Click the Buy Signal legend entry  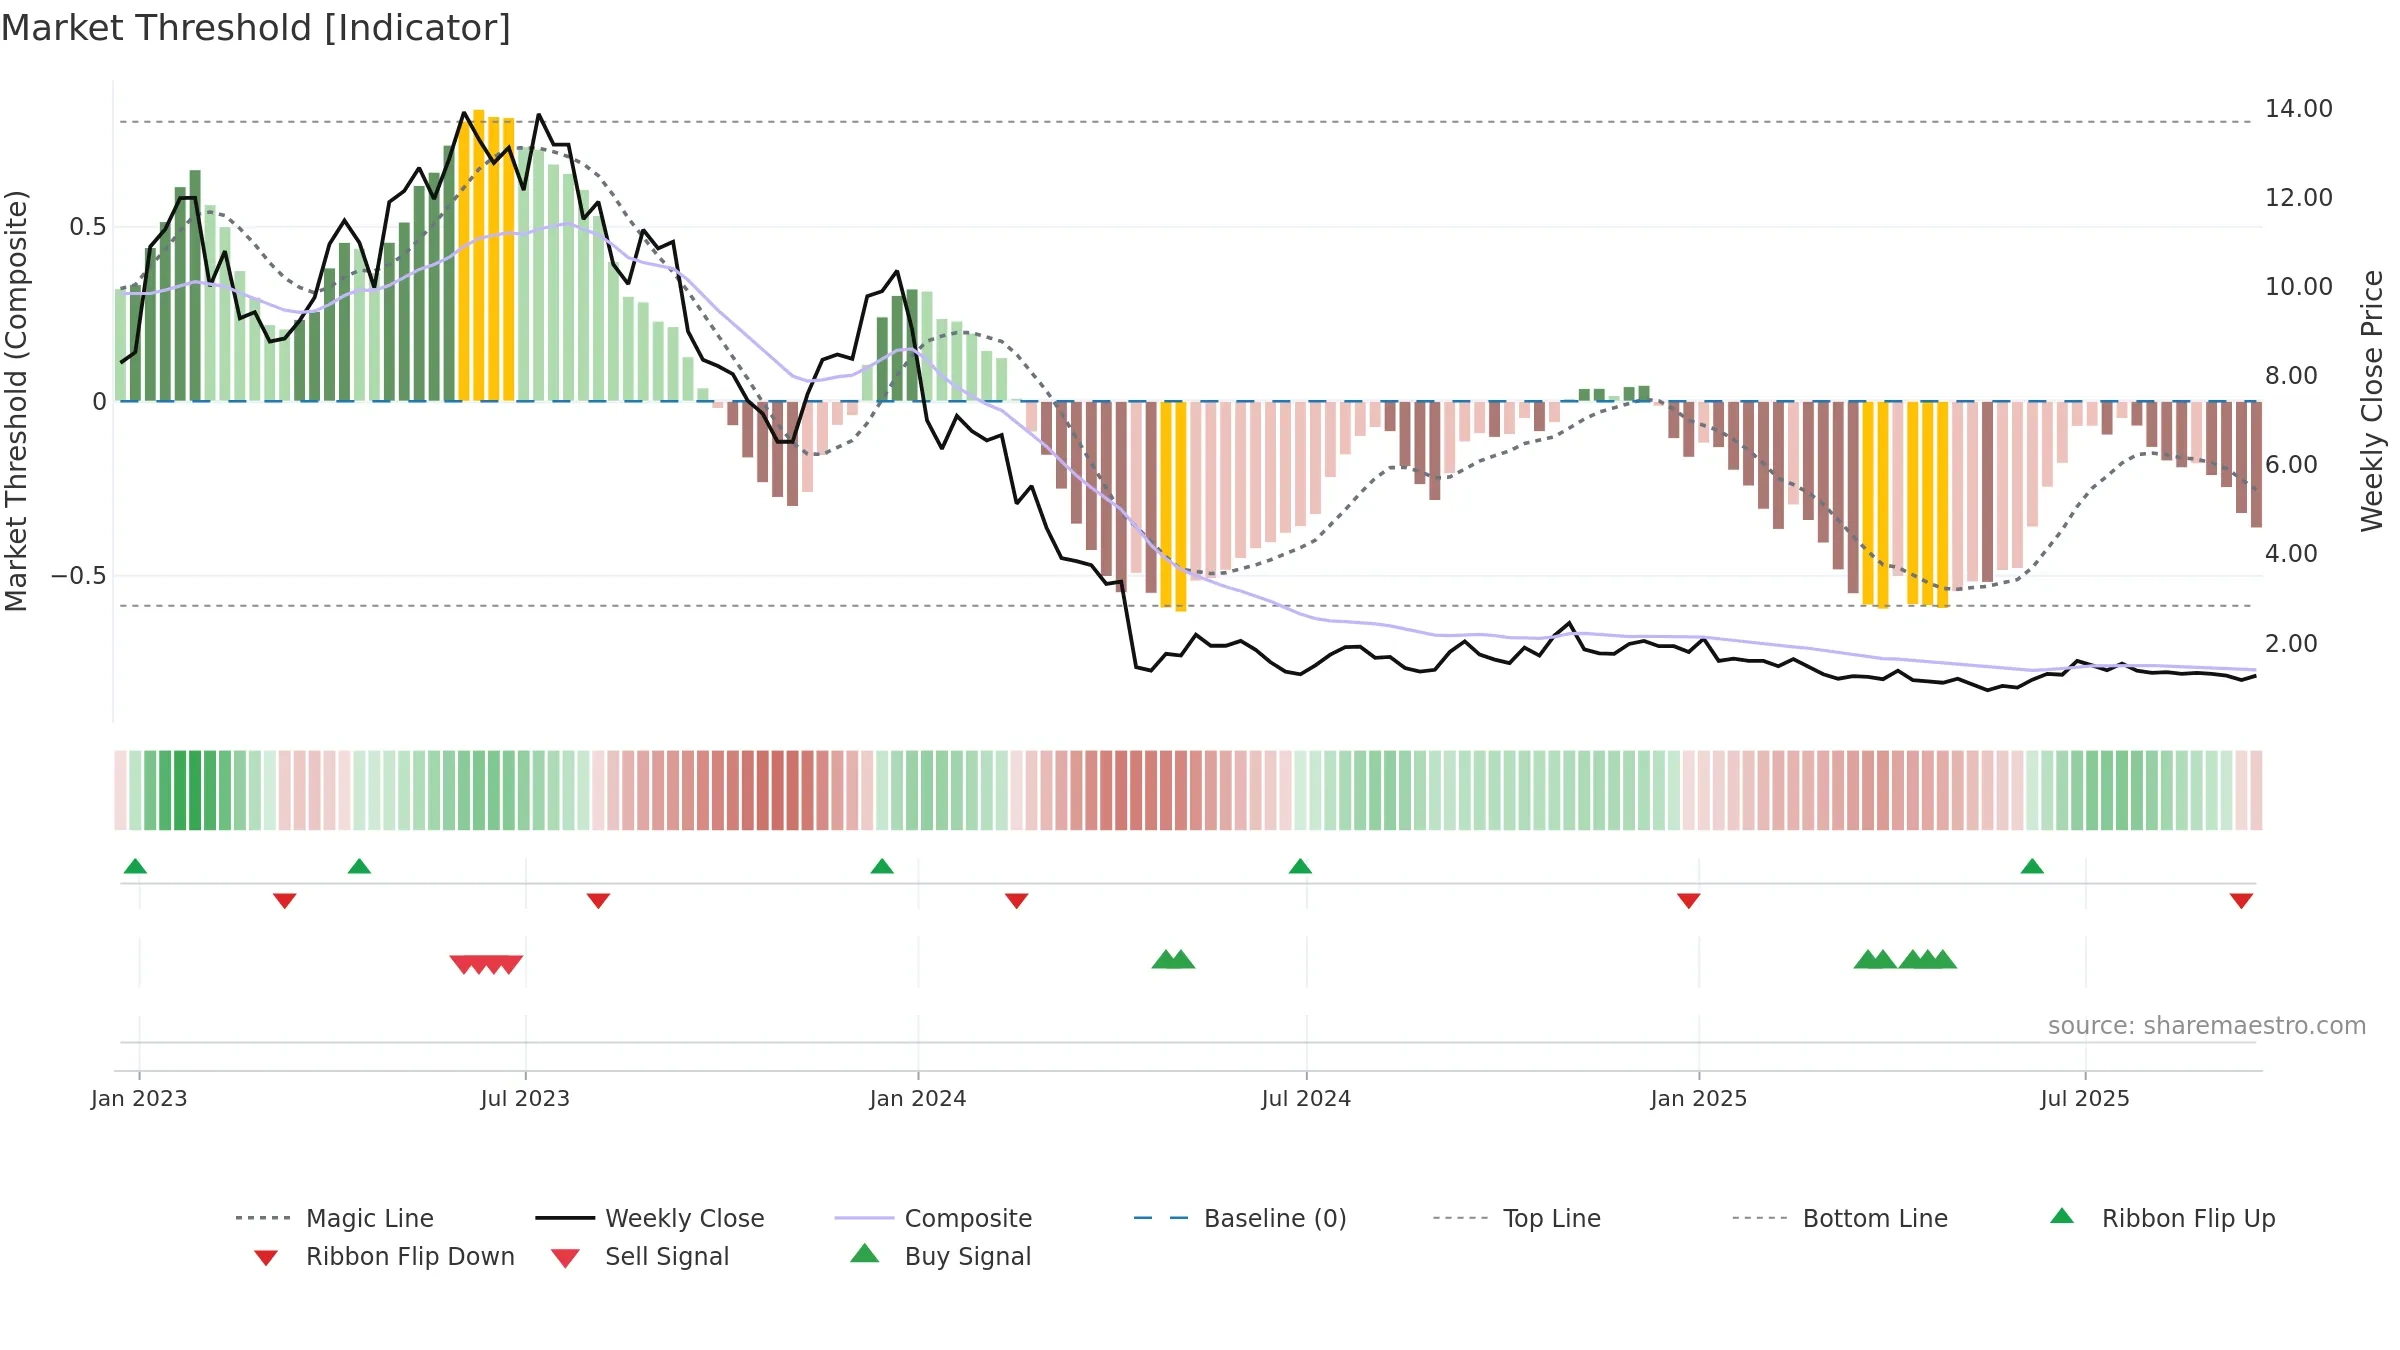pyautogui.click(x=940, y=1256)
